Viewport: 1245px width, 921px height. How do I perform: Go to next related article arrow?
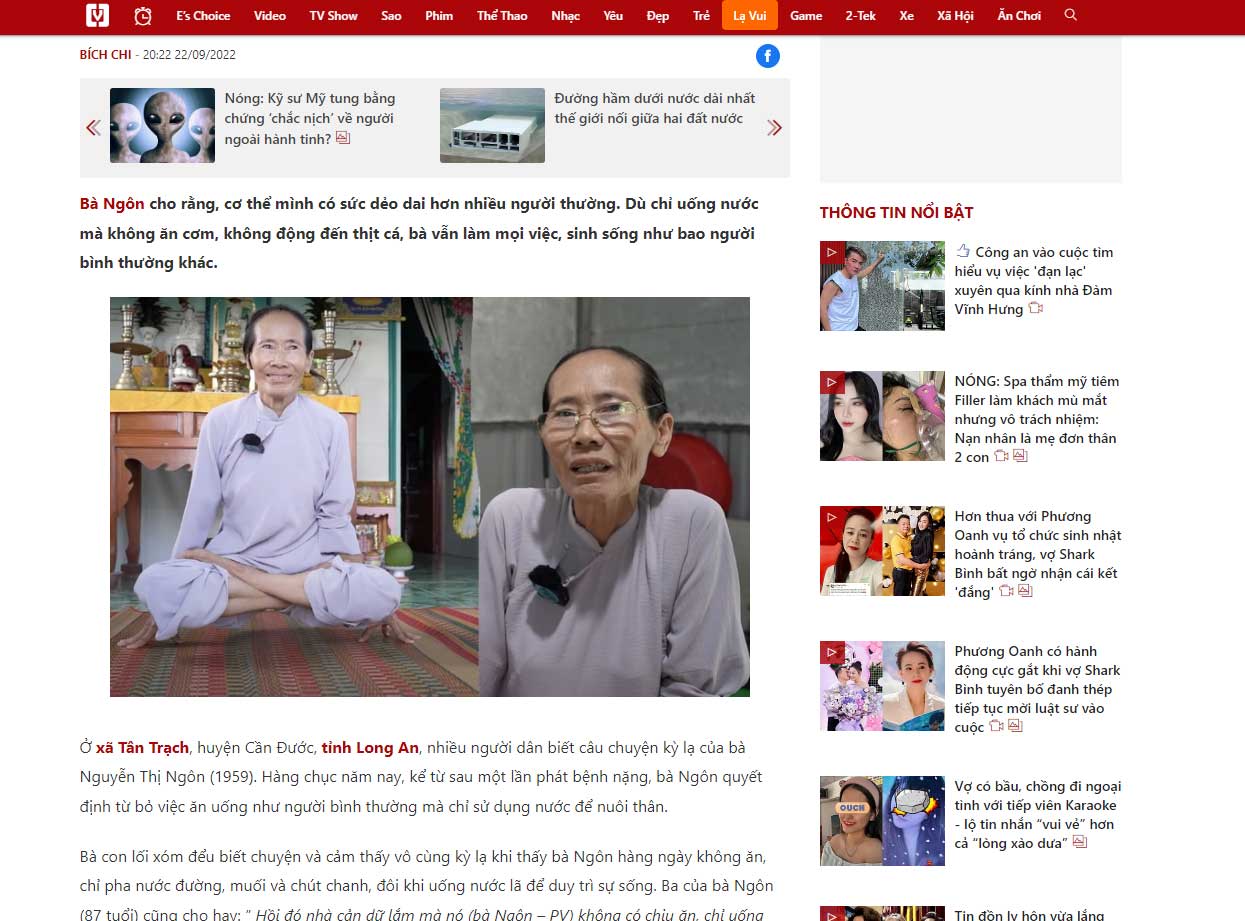pyautogui.click(x=774, y=127)
